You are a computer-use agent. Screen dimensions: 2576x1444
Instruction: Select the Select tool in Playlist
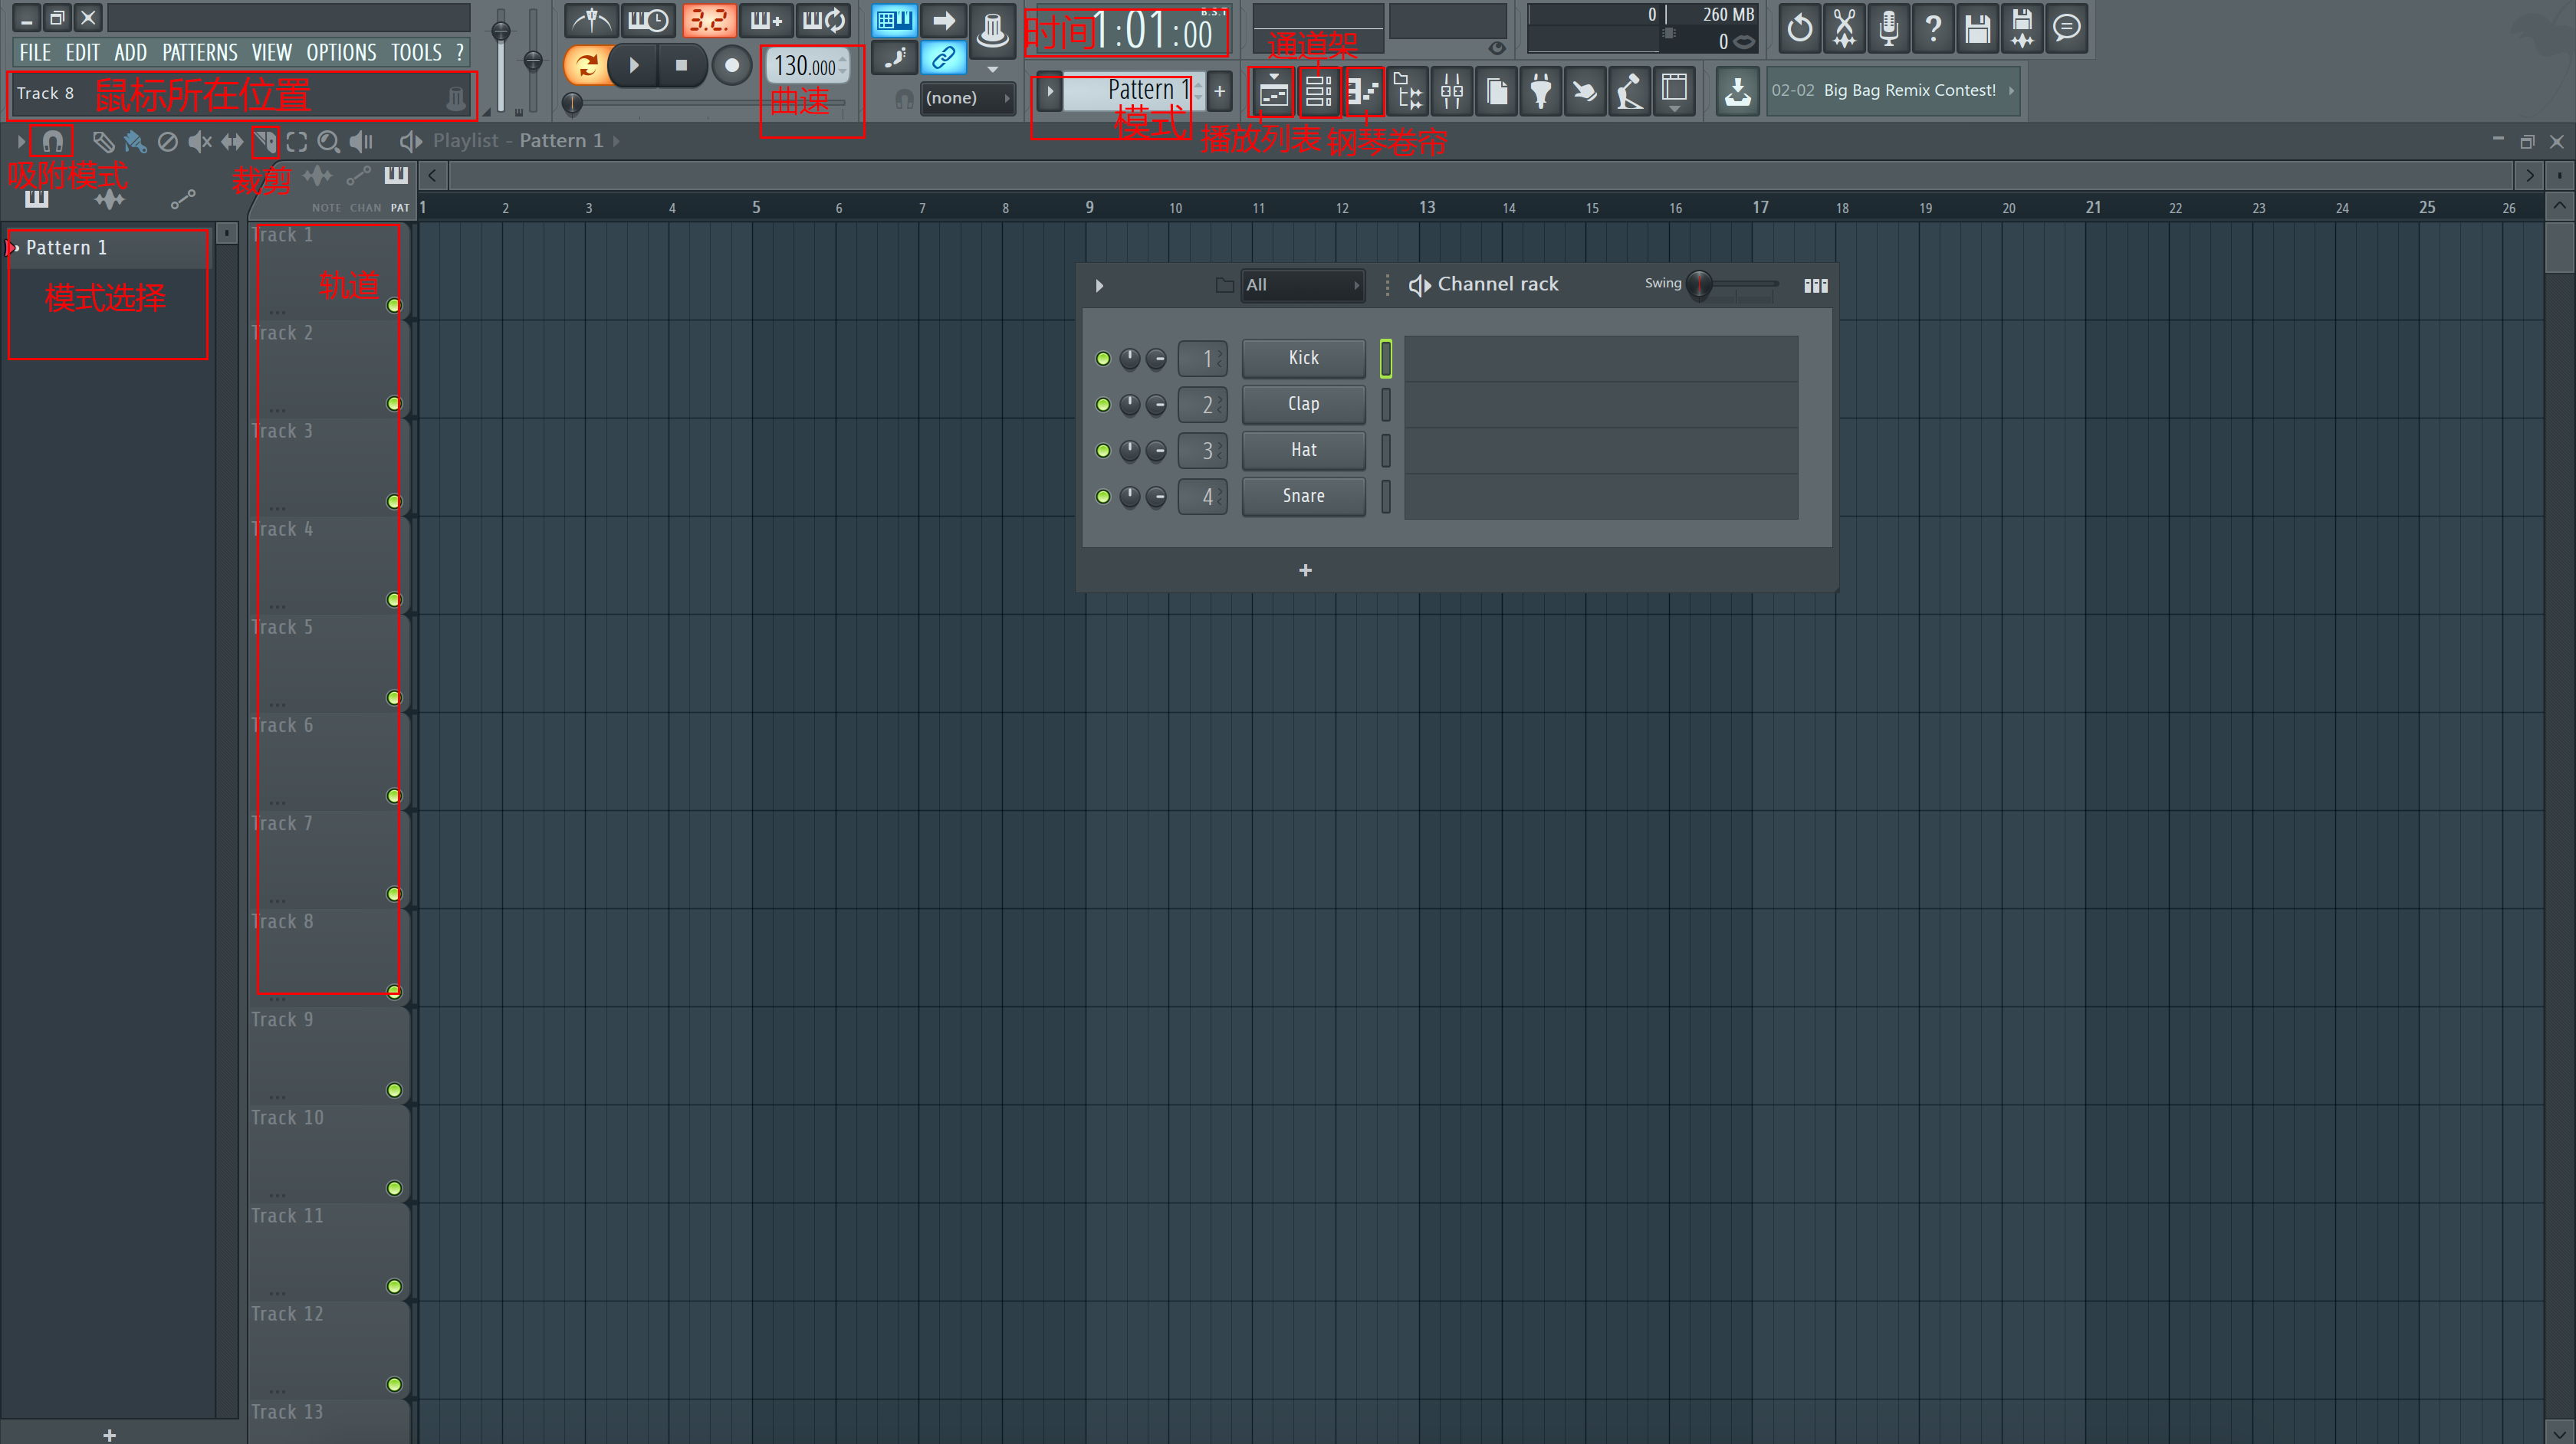click(297, 142)
